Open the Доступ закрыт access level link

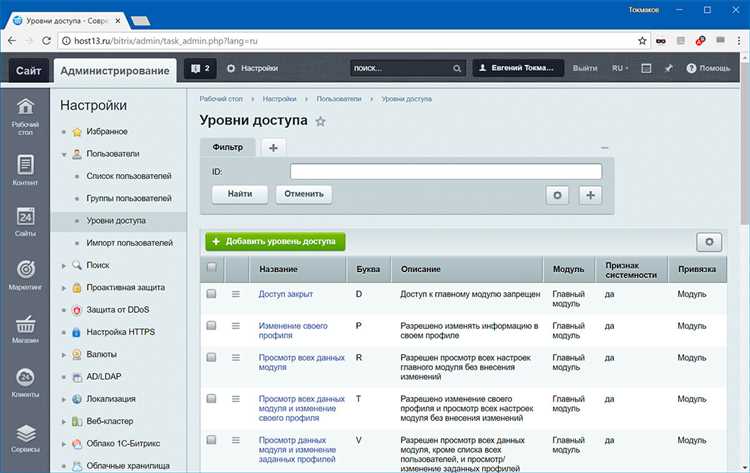(286, 294)
